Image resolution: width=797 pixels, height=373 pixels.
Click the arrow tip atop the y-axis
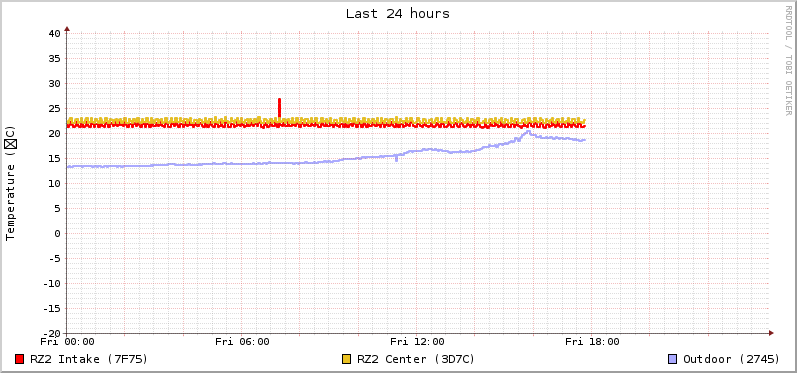click(x=67, y=29)
